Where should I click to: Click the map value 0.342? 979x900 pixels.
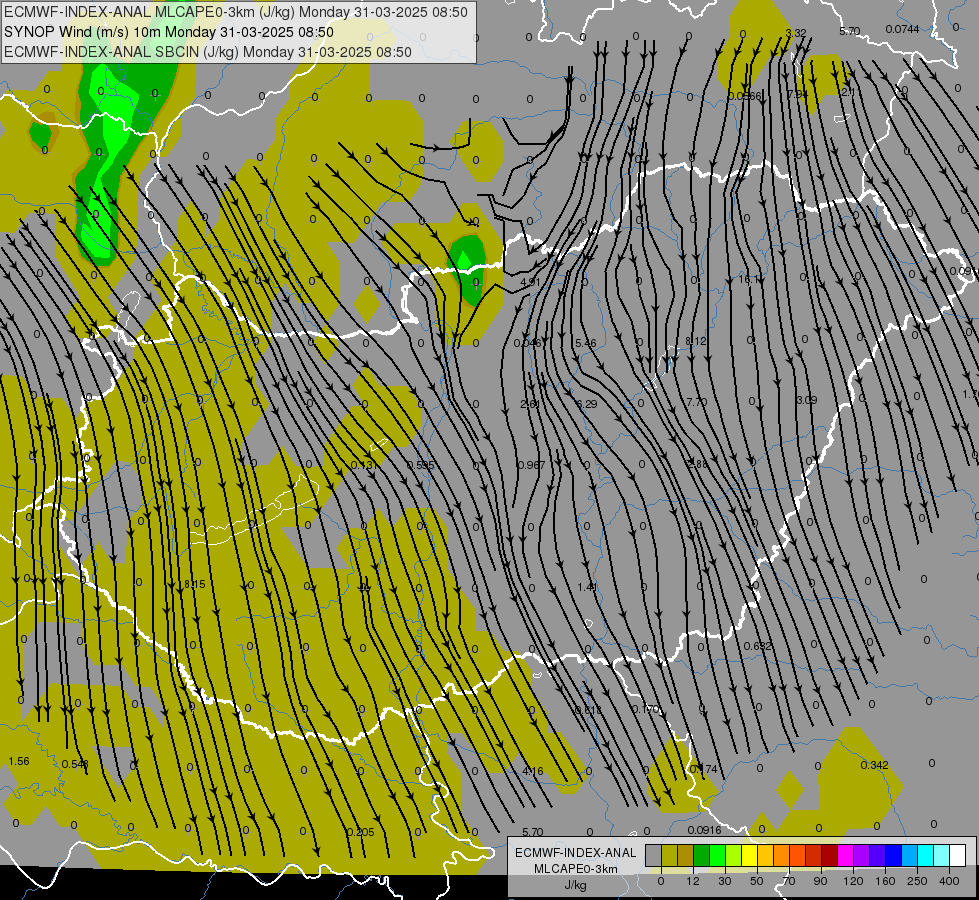(x=874, y=765)
